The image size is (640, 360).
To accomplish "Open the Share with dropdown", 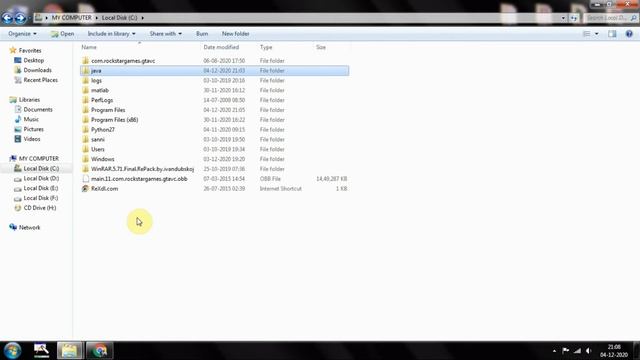I will click(165, 34).
